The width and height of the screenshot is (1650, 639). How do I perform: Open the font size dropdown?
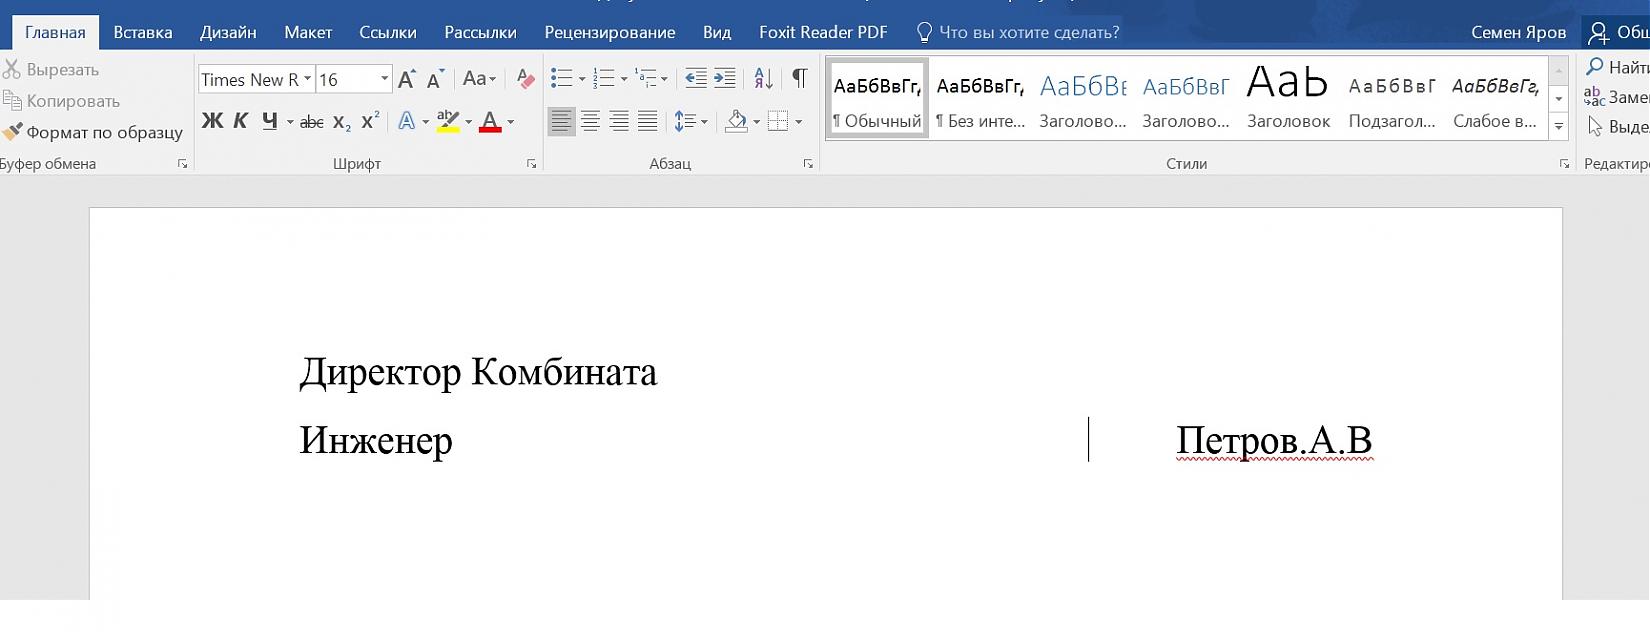coord(384,79)
